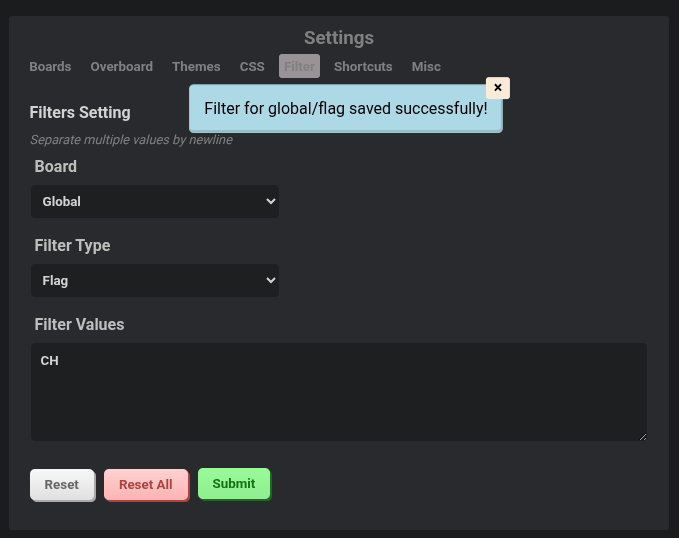Click the red Reset All button
The image size is (679, 538).
[146, 484]
